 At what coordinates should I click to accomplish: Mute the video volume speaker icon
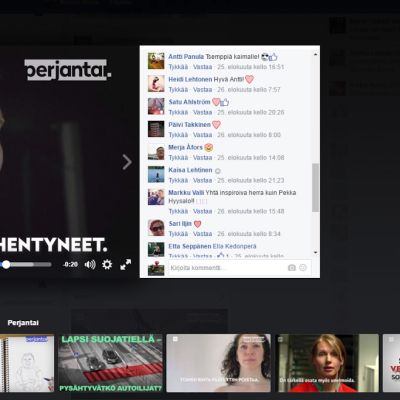click(x=90, y=265)
